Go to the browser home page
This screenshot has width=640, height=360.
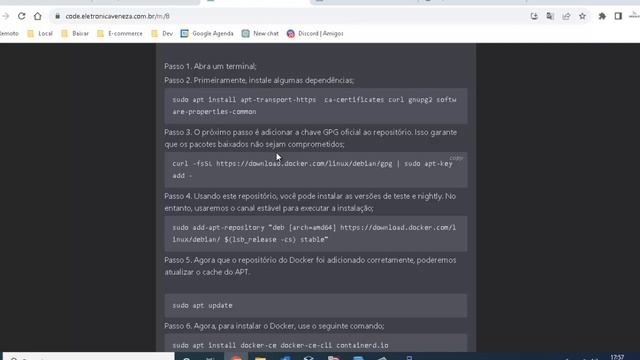tap(38, 16)
